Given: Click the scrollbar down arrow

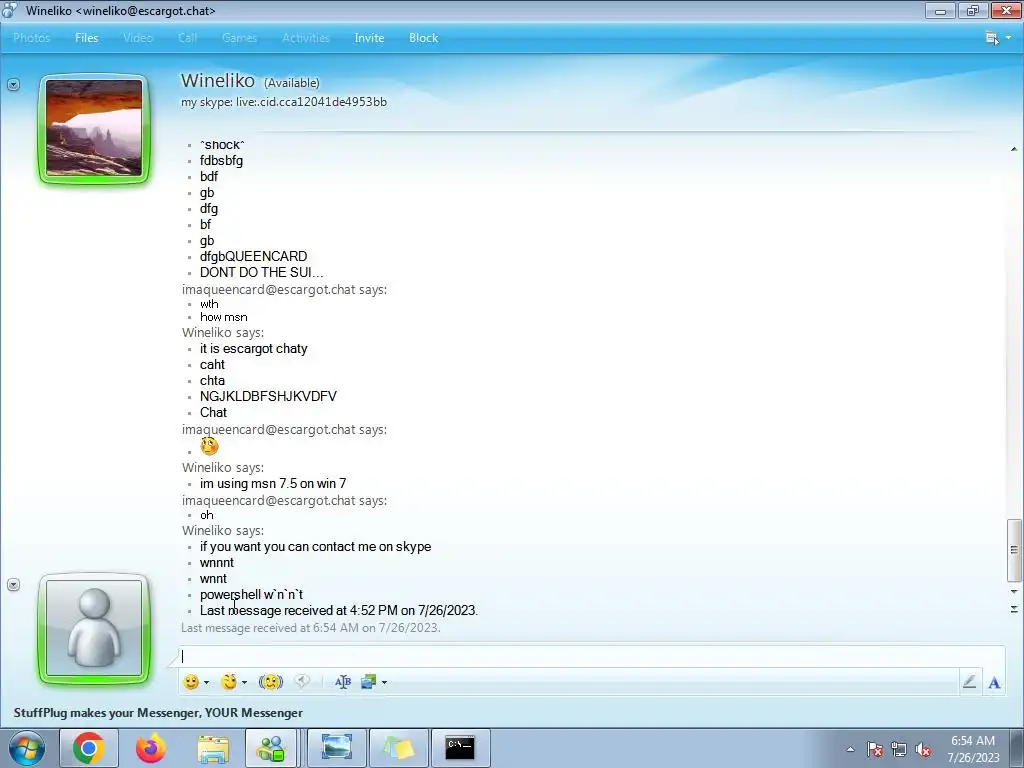Looking at the screenshot, I should point(1014,592).
